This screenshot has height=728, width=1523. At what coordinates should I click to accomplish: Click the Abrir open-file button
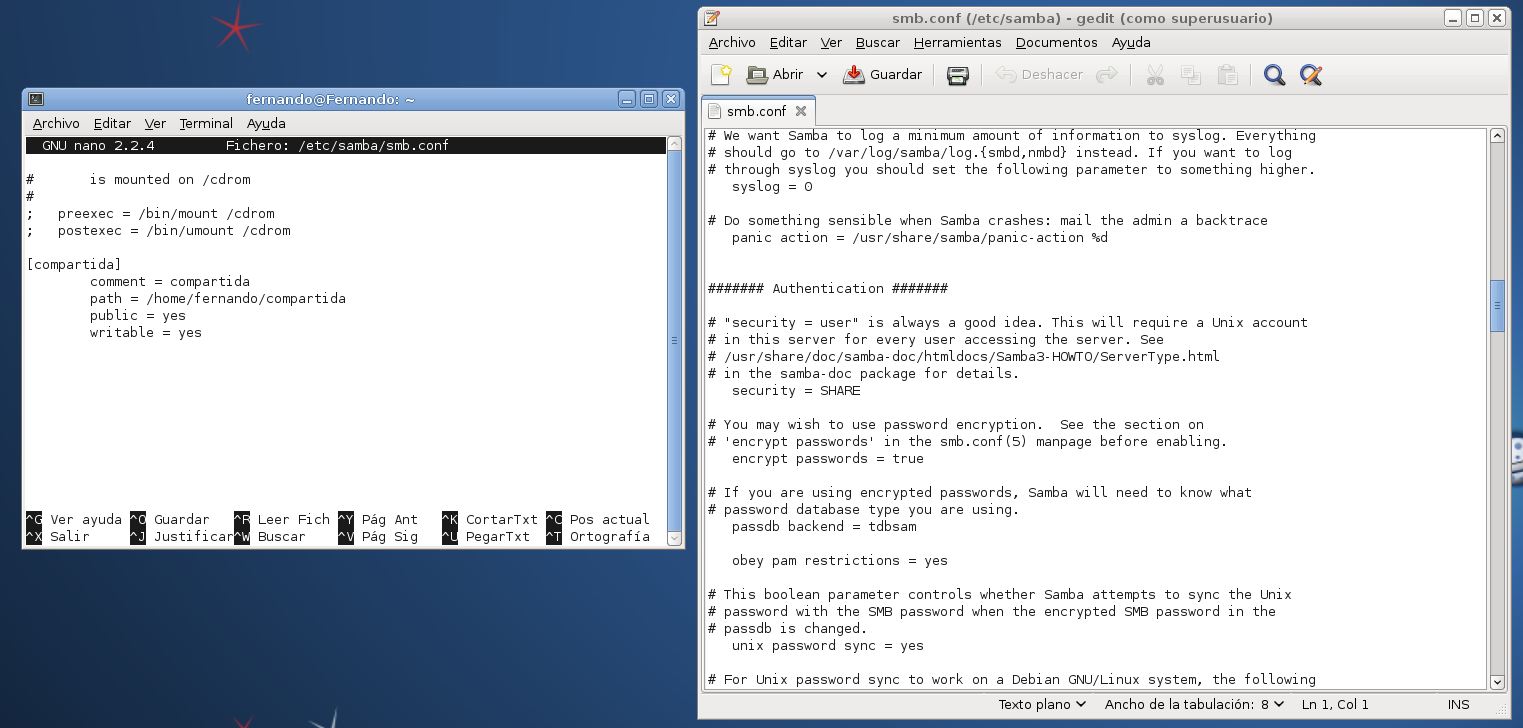(x=776, y=75)
